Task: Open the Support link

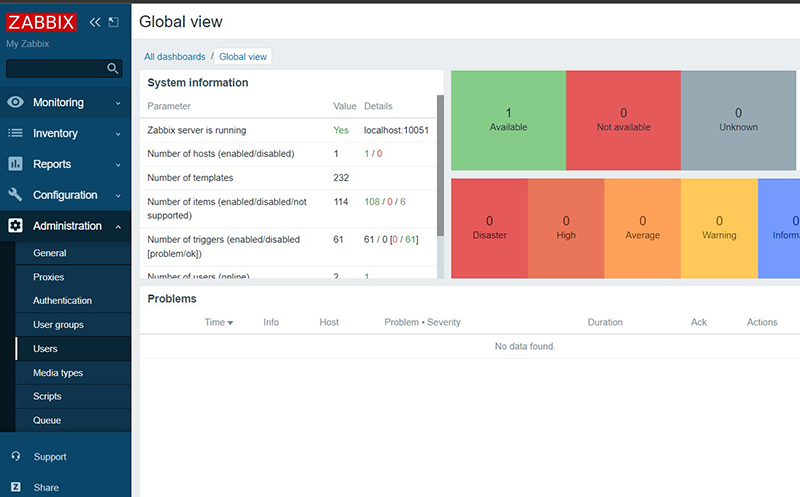Action: tap(50, 457)
